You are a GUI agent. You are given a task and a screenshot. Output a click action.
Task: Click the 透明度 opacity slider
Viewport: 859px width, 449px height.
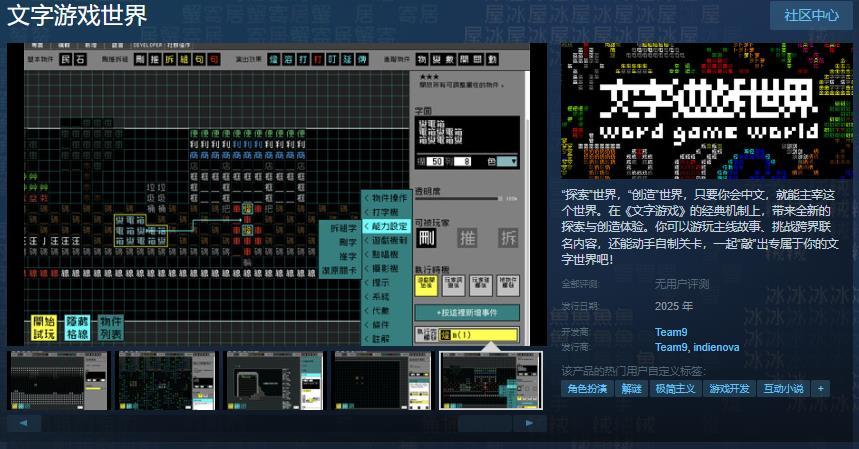460,198
